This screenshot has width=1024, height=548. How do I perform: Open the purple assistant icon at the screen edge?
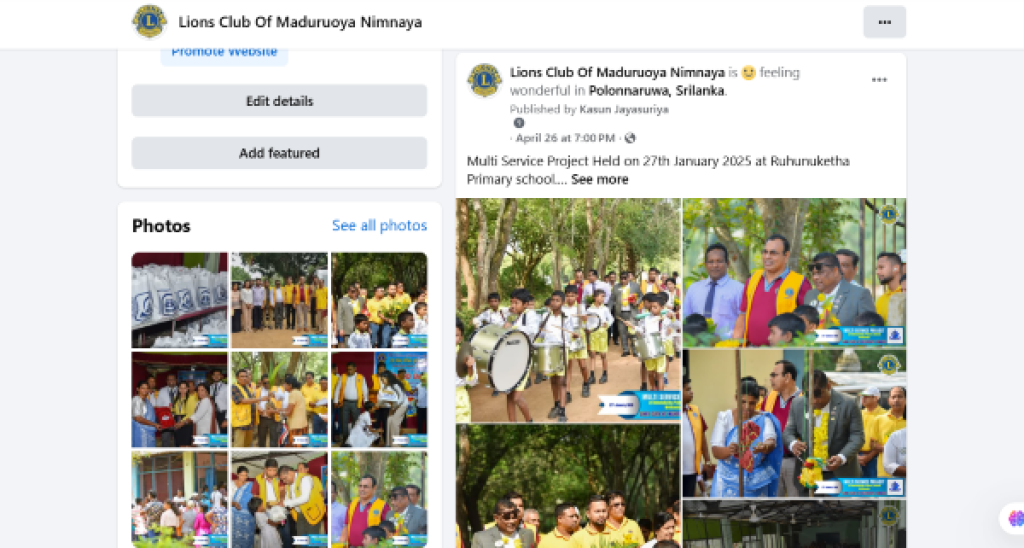1016,518
